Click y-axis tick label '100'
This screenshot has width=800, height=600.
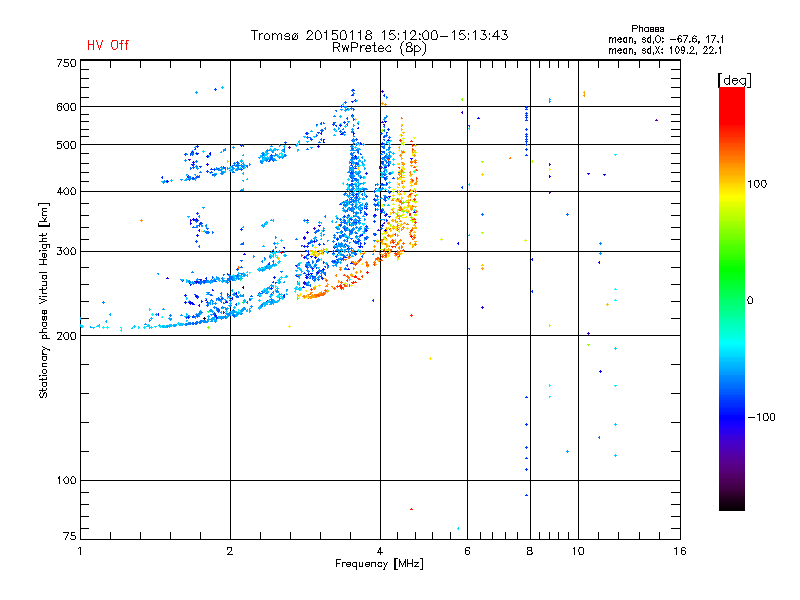pyautogui.click(x=66, y=481)
